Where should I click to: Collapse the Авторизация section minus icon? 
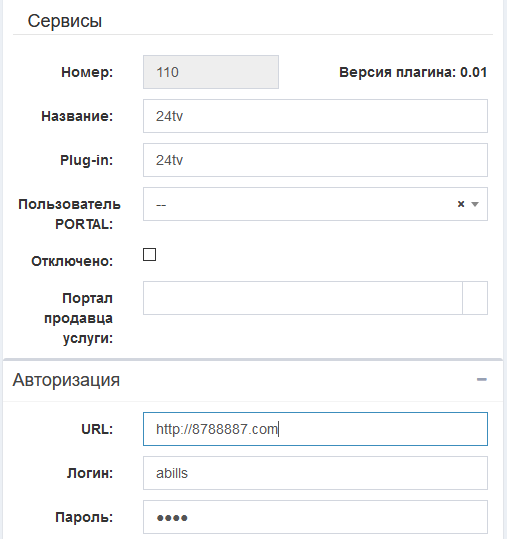point(482,380)
